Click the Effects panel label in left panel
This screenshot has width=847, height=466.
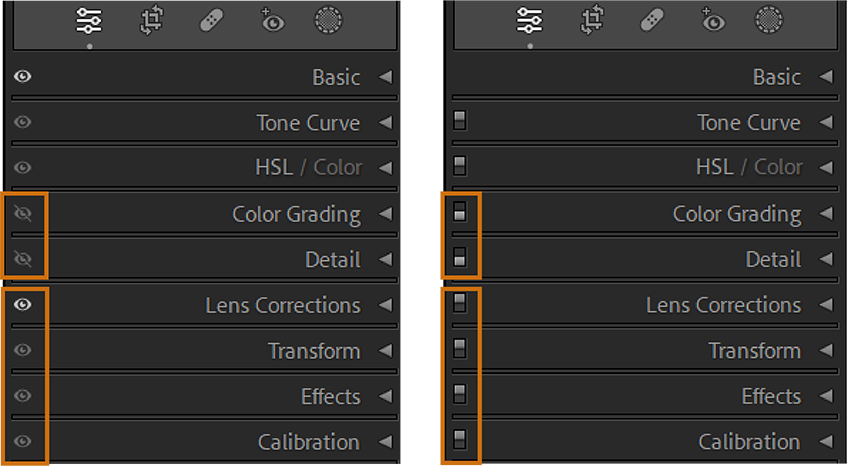330,396
